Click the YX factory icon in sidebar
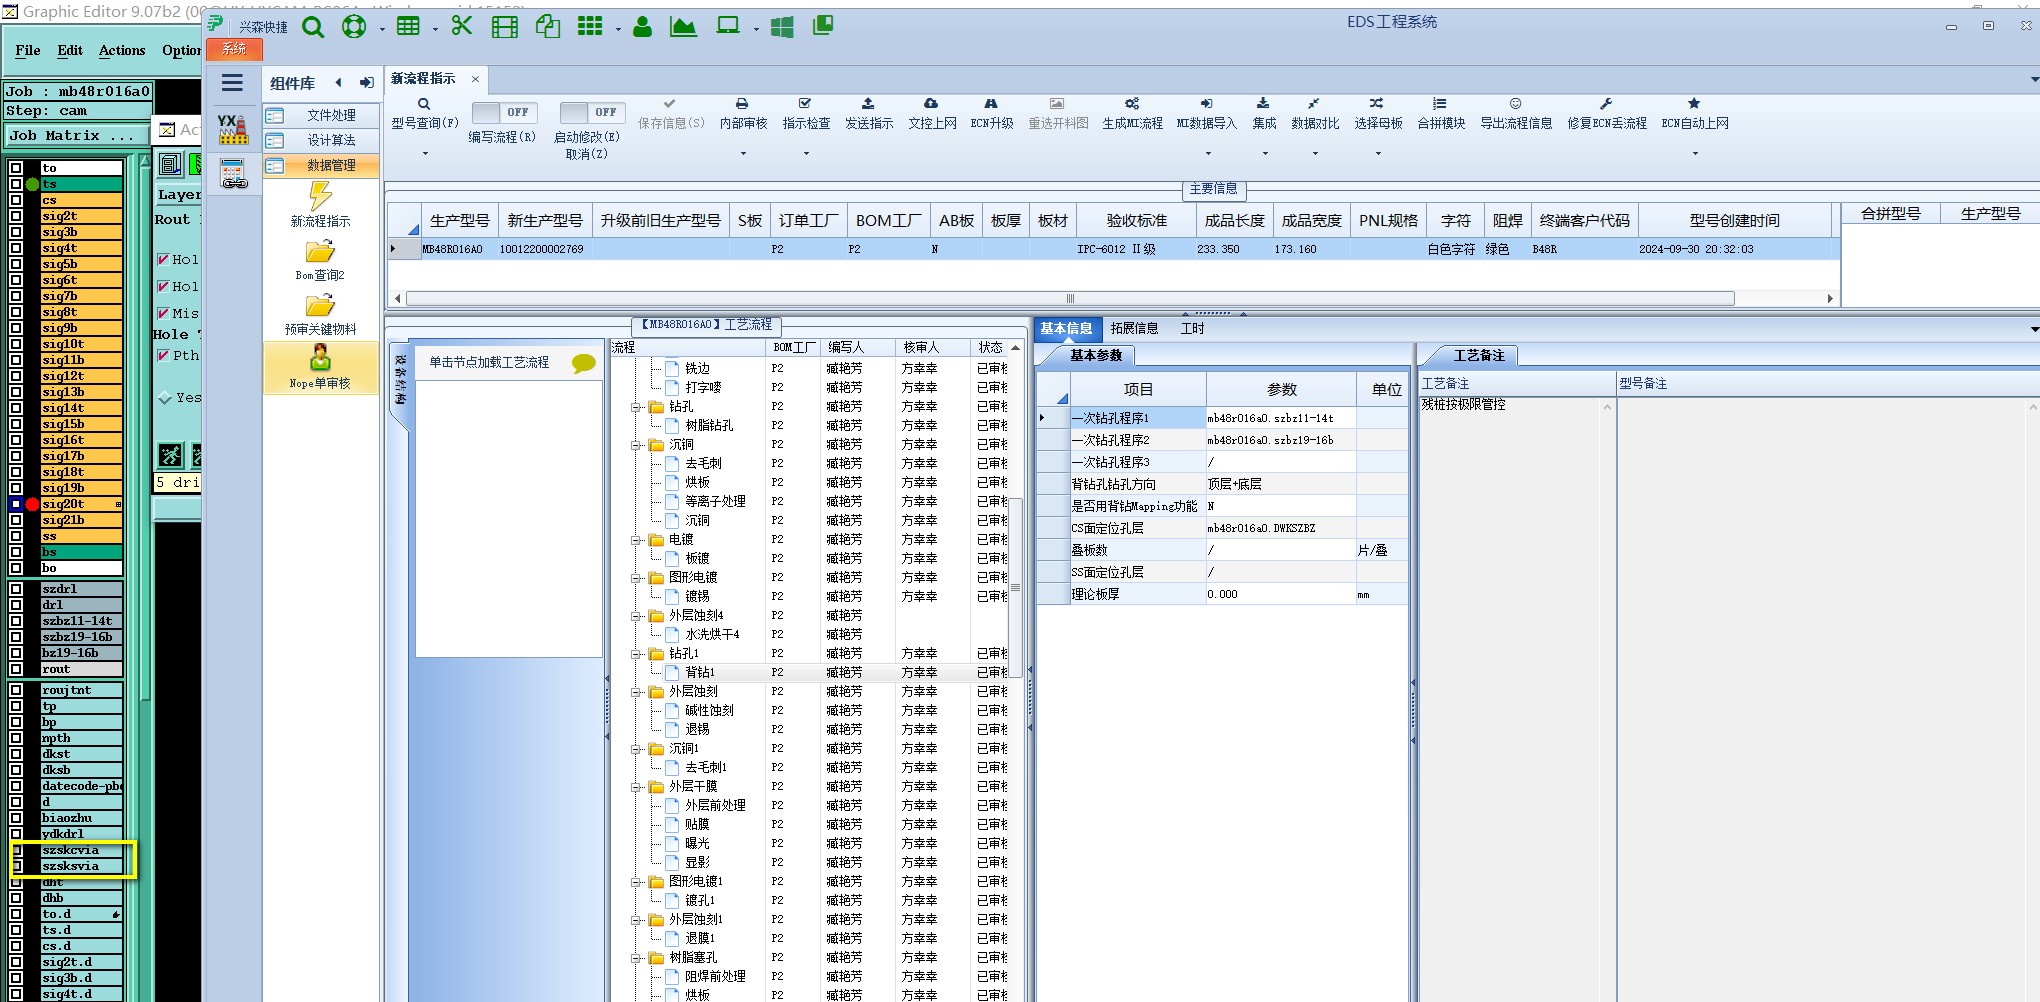The image size is (2040, 1002). coord(233,129)
